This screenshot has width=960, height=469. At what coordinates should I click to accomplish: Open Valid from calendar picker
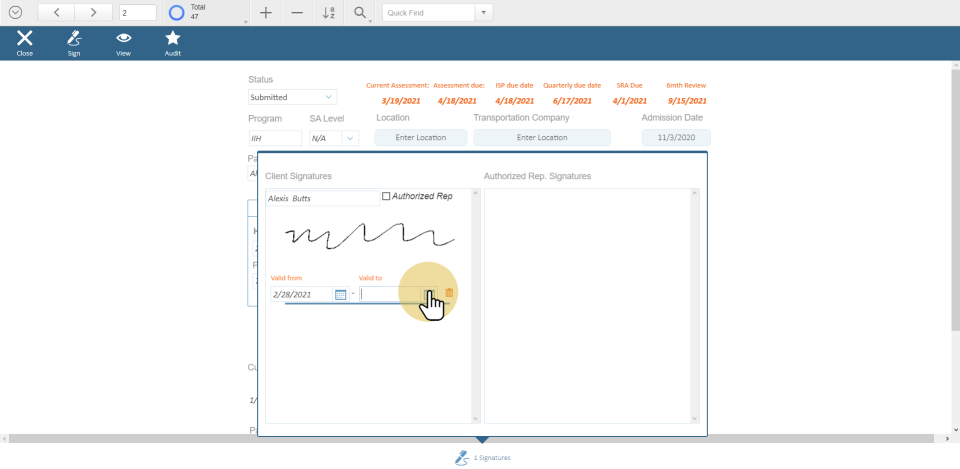340,294
